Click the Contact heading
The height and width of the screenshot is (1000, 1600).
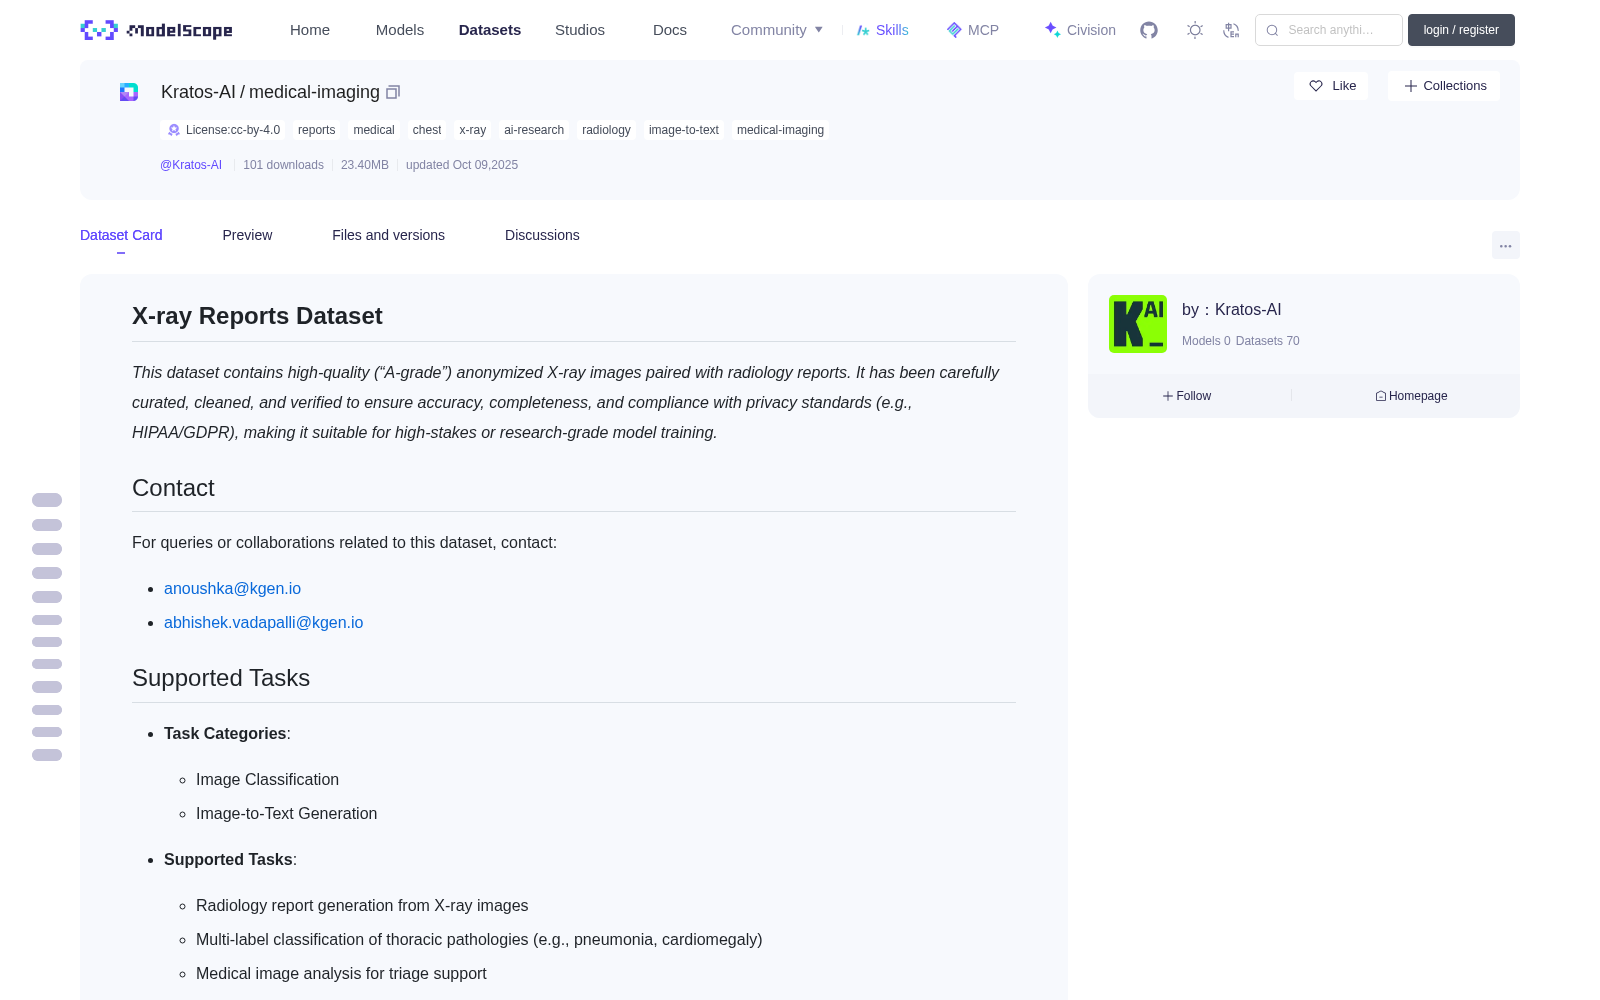tap(173, 488)
